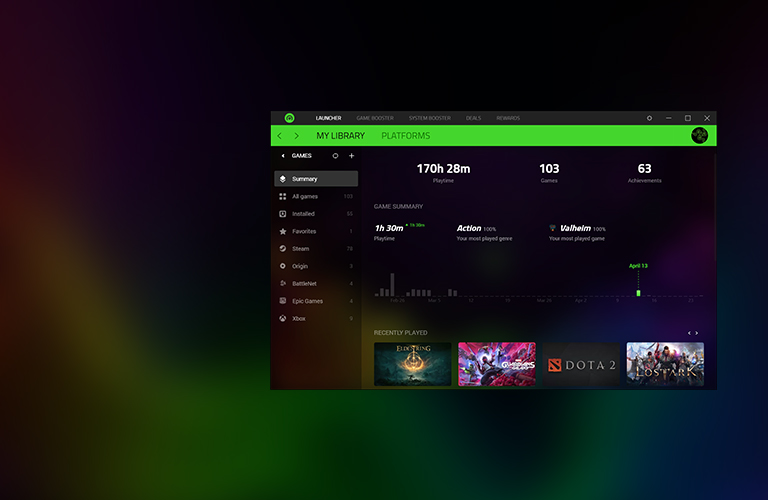Go forward with the right navigation arrow

coord(296,136)
